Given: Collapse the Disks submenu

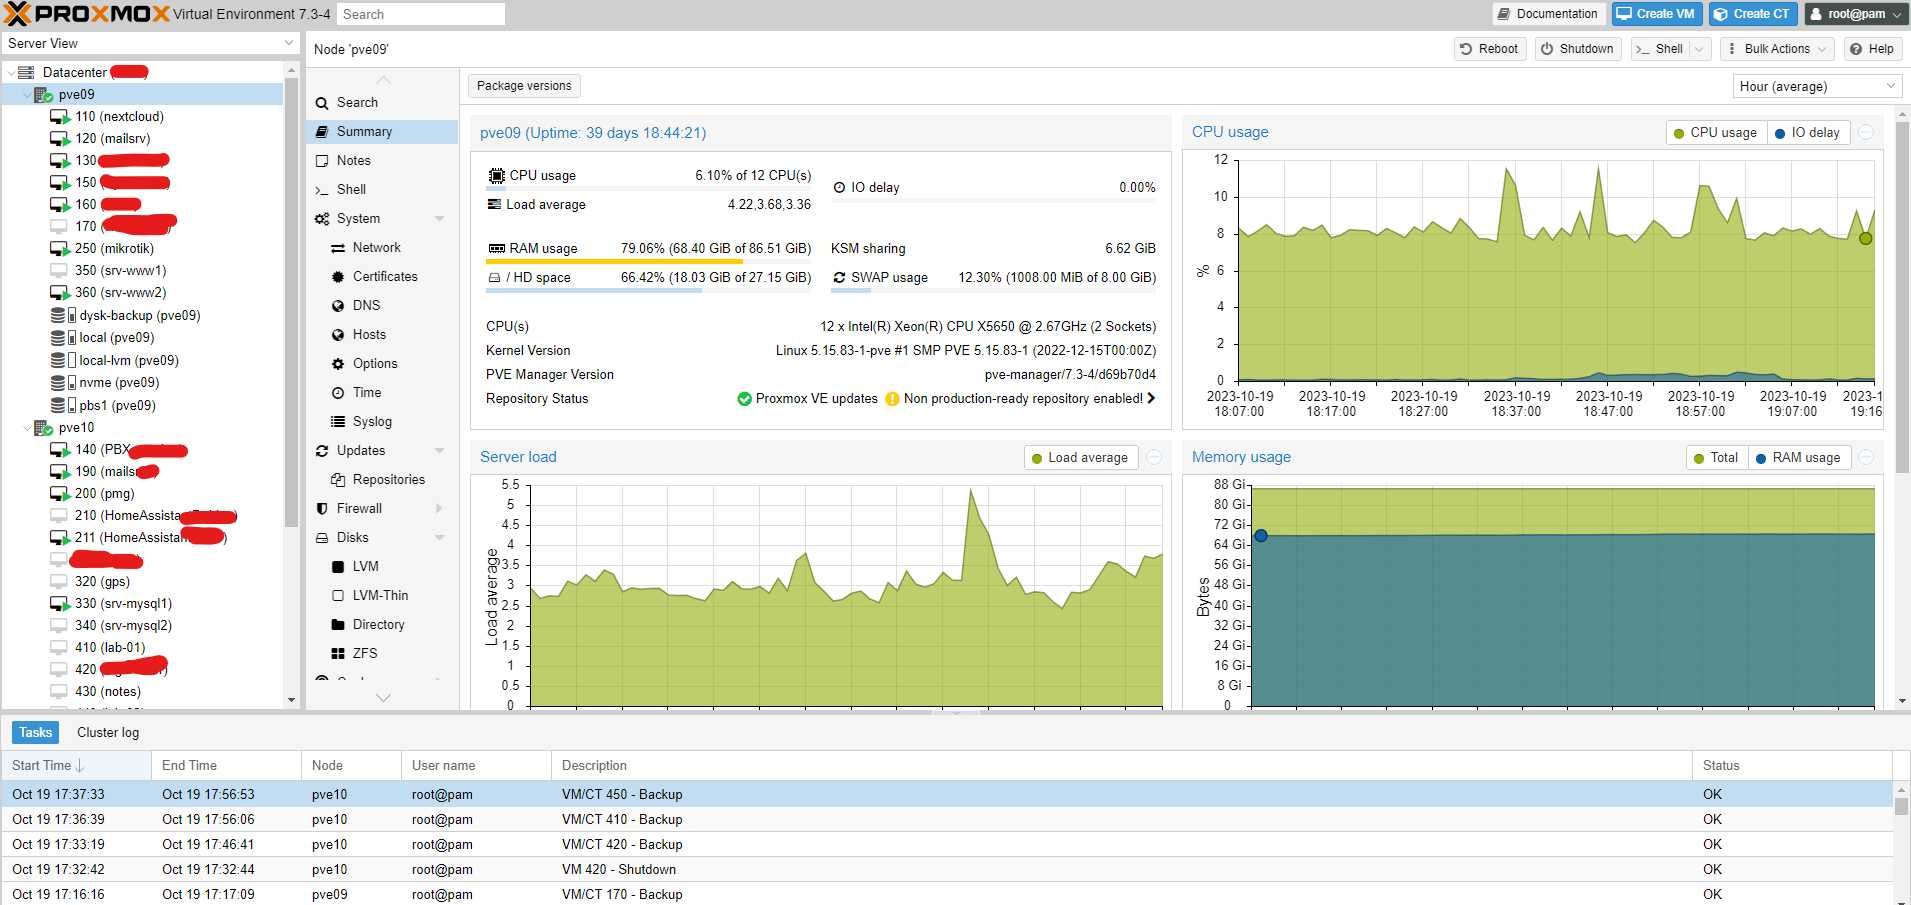Looking at the screenshot, I should tap(439, 538).
